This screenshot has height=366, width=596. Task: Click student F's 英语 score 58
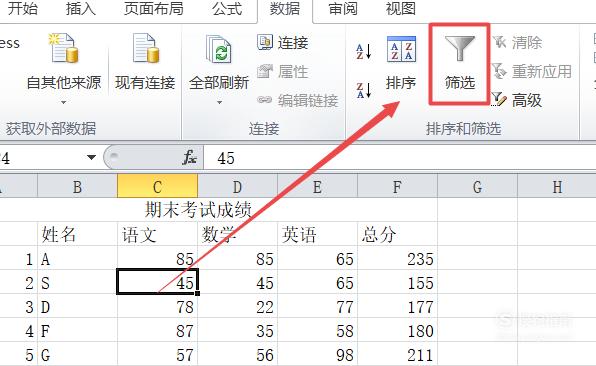[317, 330]
